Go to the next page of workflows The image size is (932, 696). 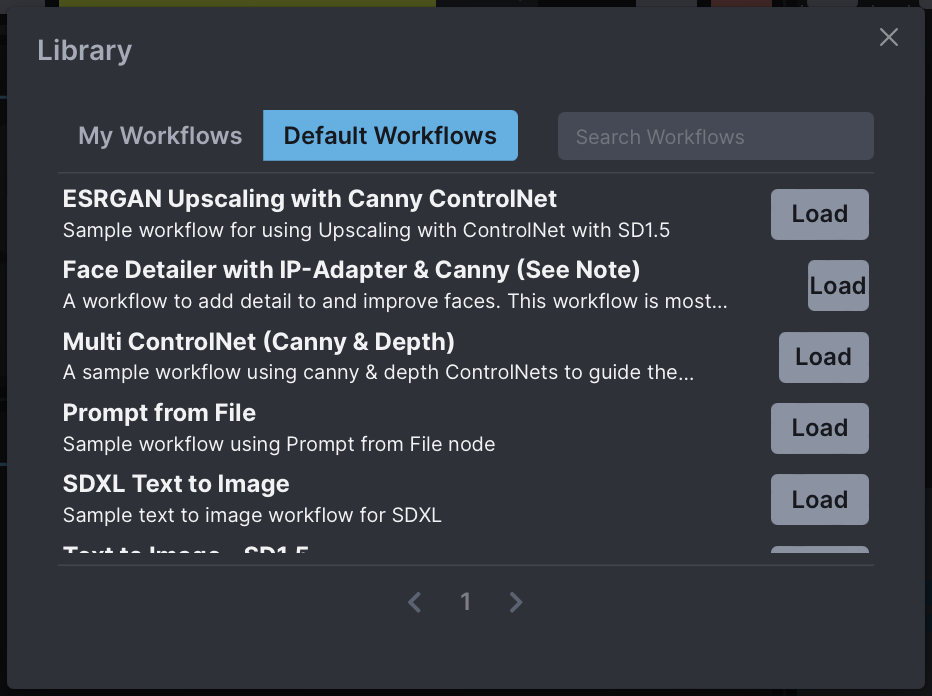tap(516, 601)
